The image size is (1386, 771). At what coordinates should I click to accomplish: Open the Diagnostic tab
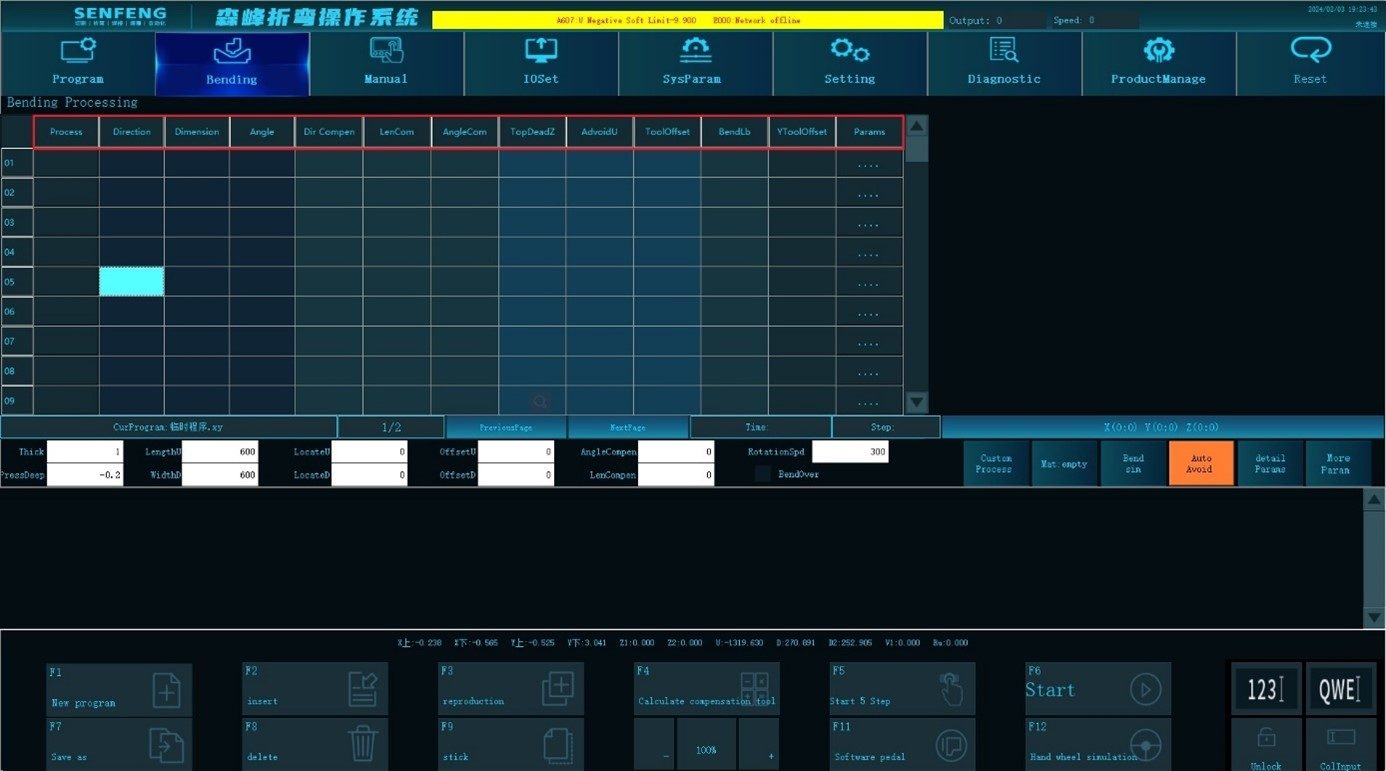tap(1004, 63)
